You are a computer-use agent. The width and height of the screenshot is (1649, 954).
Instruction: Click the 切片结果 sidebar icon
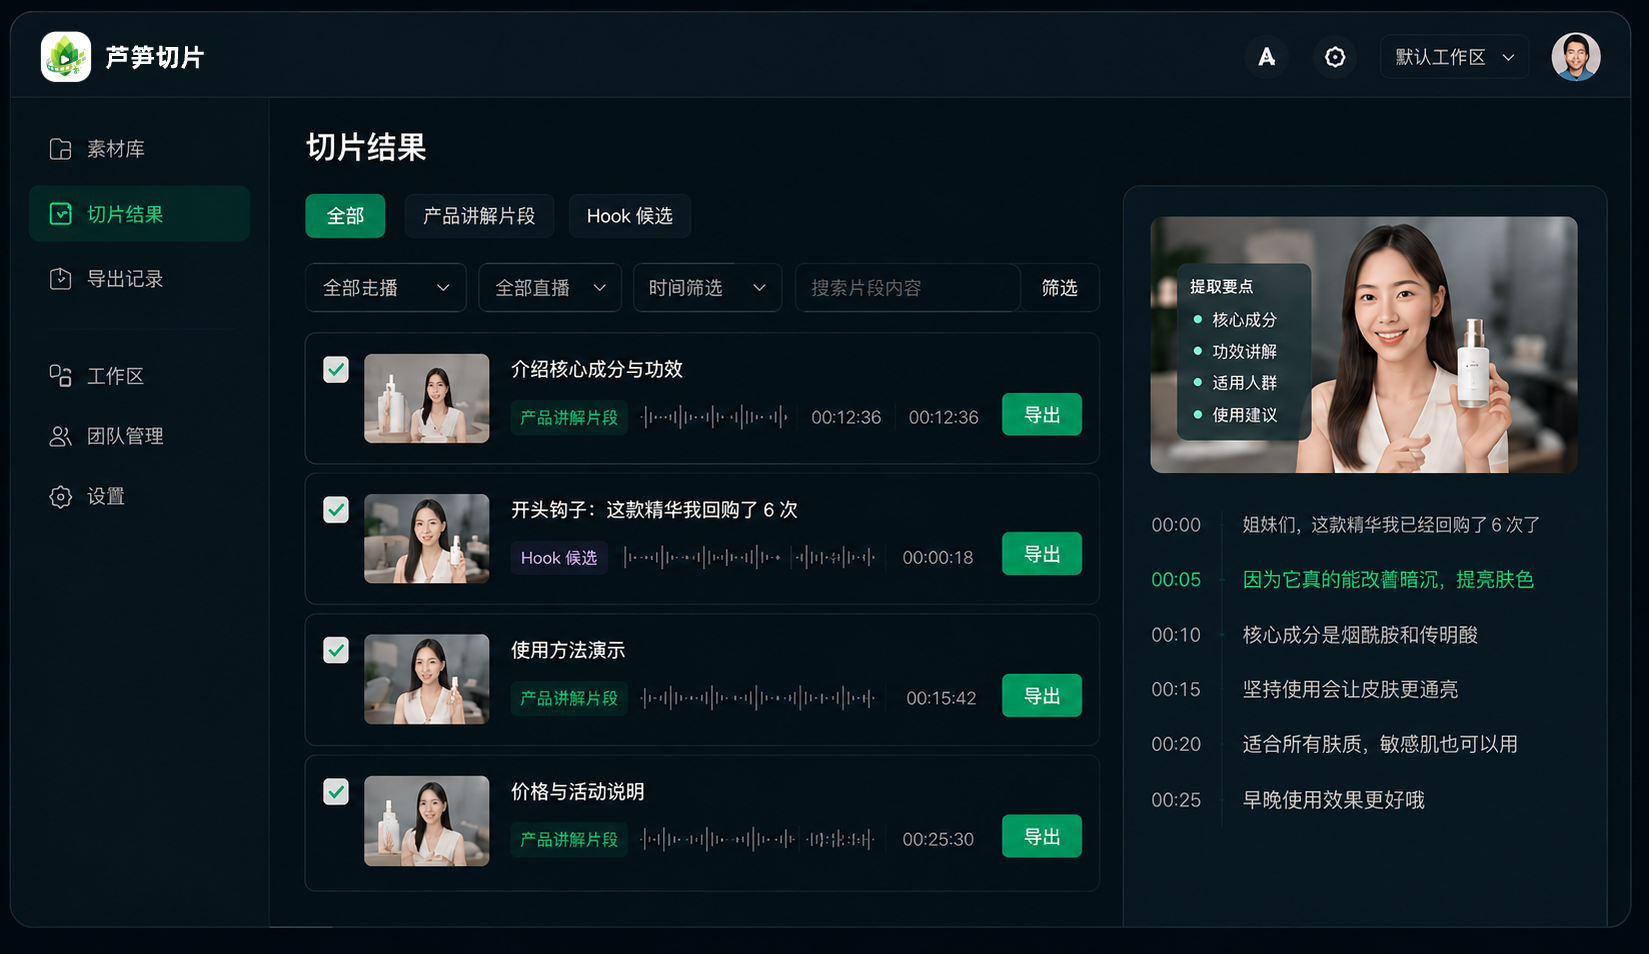pyautogui.click(x=60, y=214)
